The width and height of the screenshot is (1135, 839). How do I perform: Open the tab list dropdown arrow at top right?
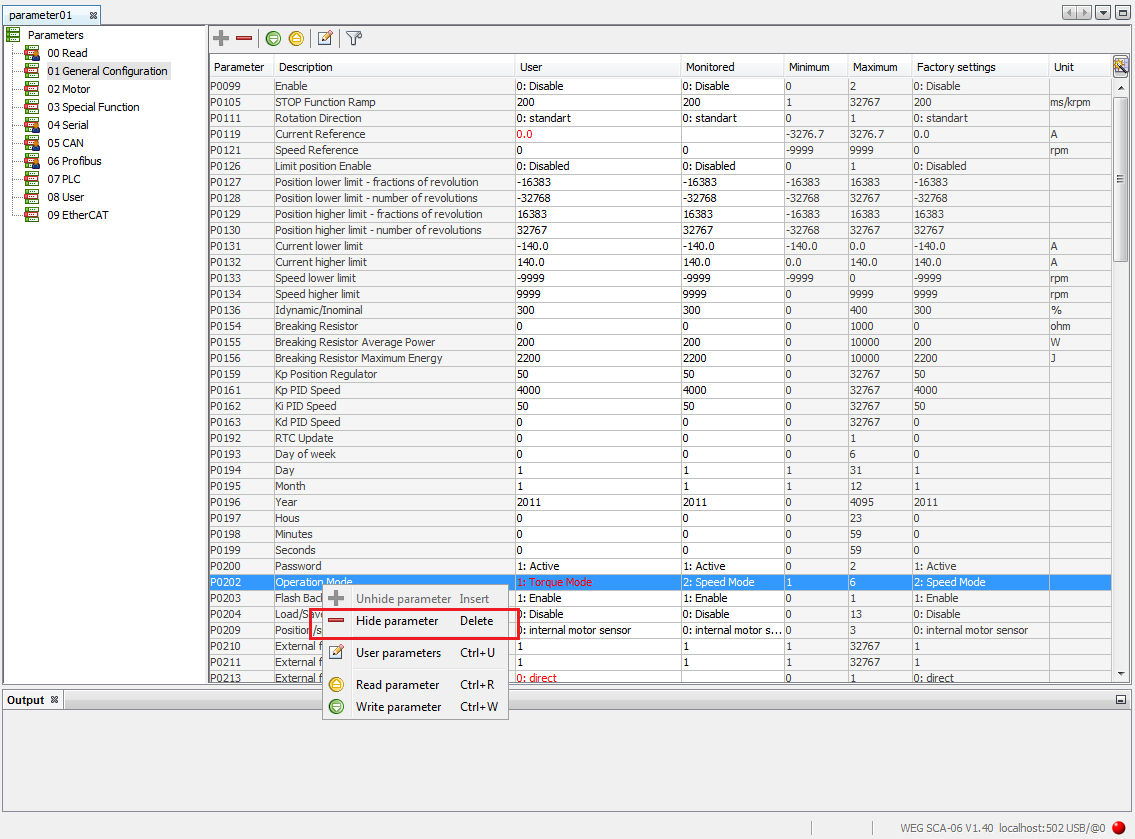point(1103,11)
